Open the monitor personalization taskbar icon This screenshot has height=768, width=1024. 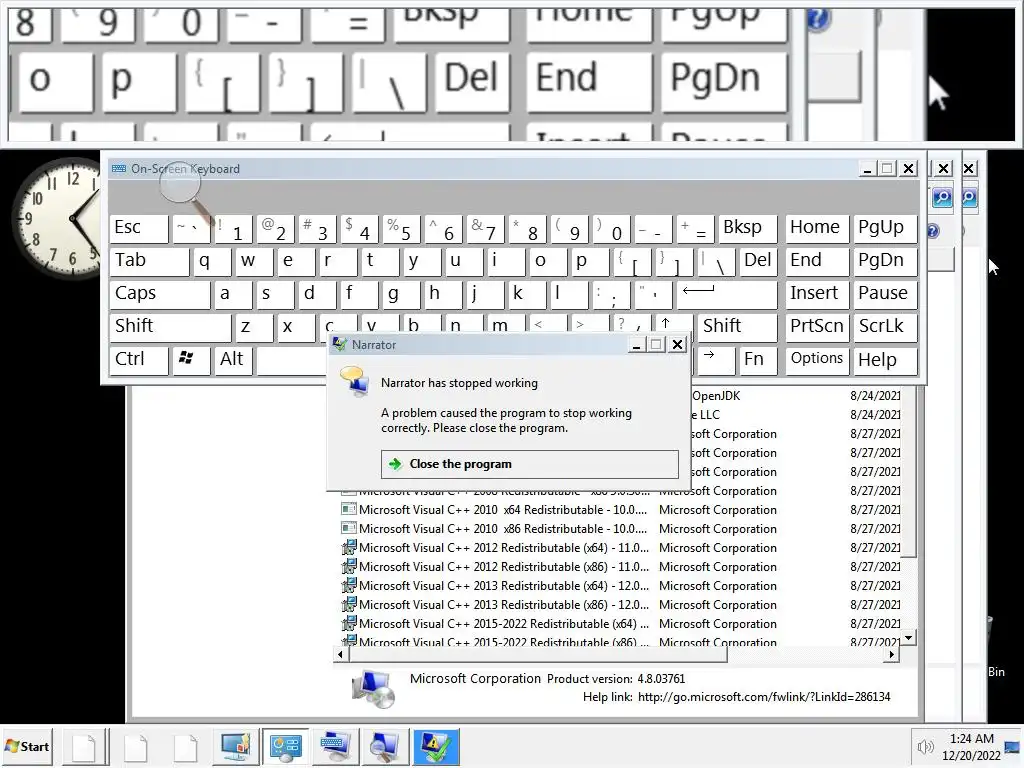235,746
